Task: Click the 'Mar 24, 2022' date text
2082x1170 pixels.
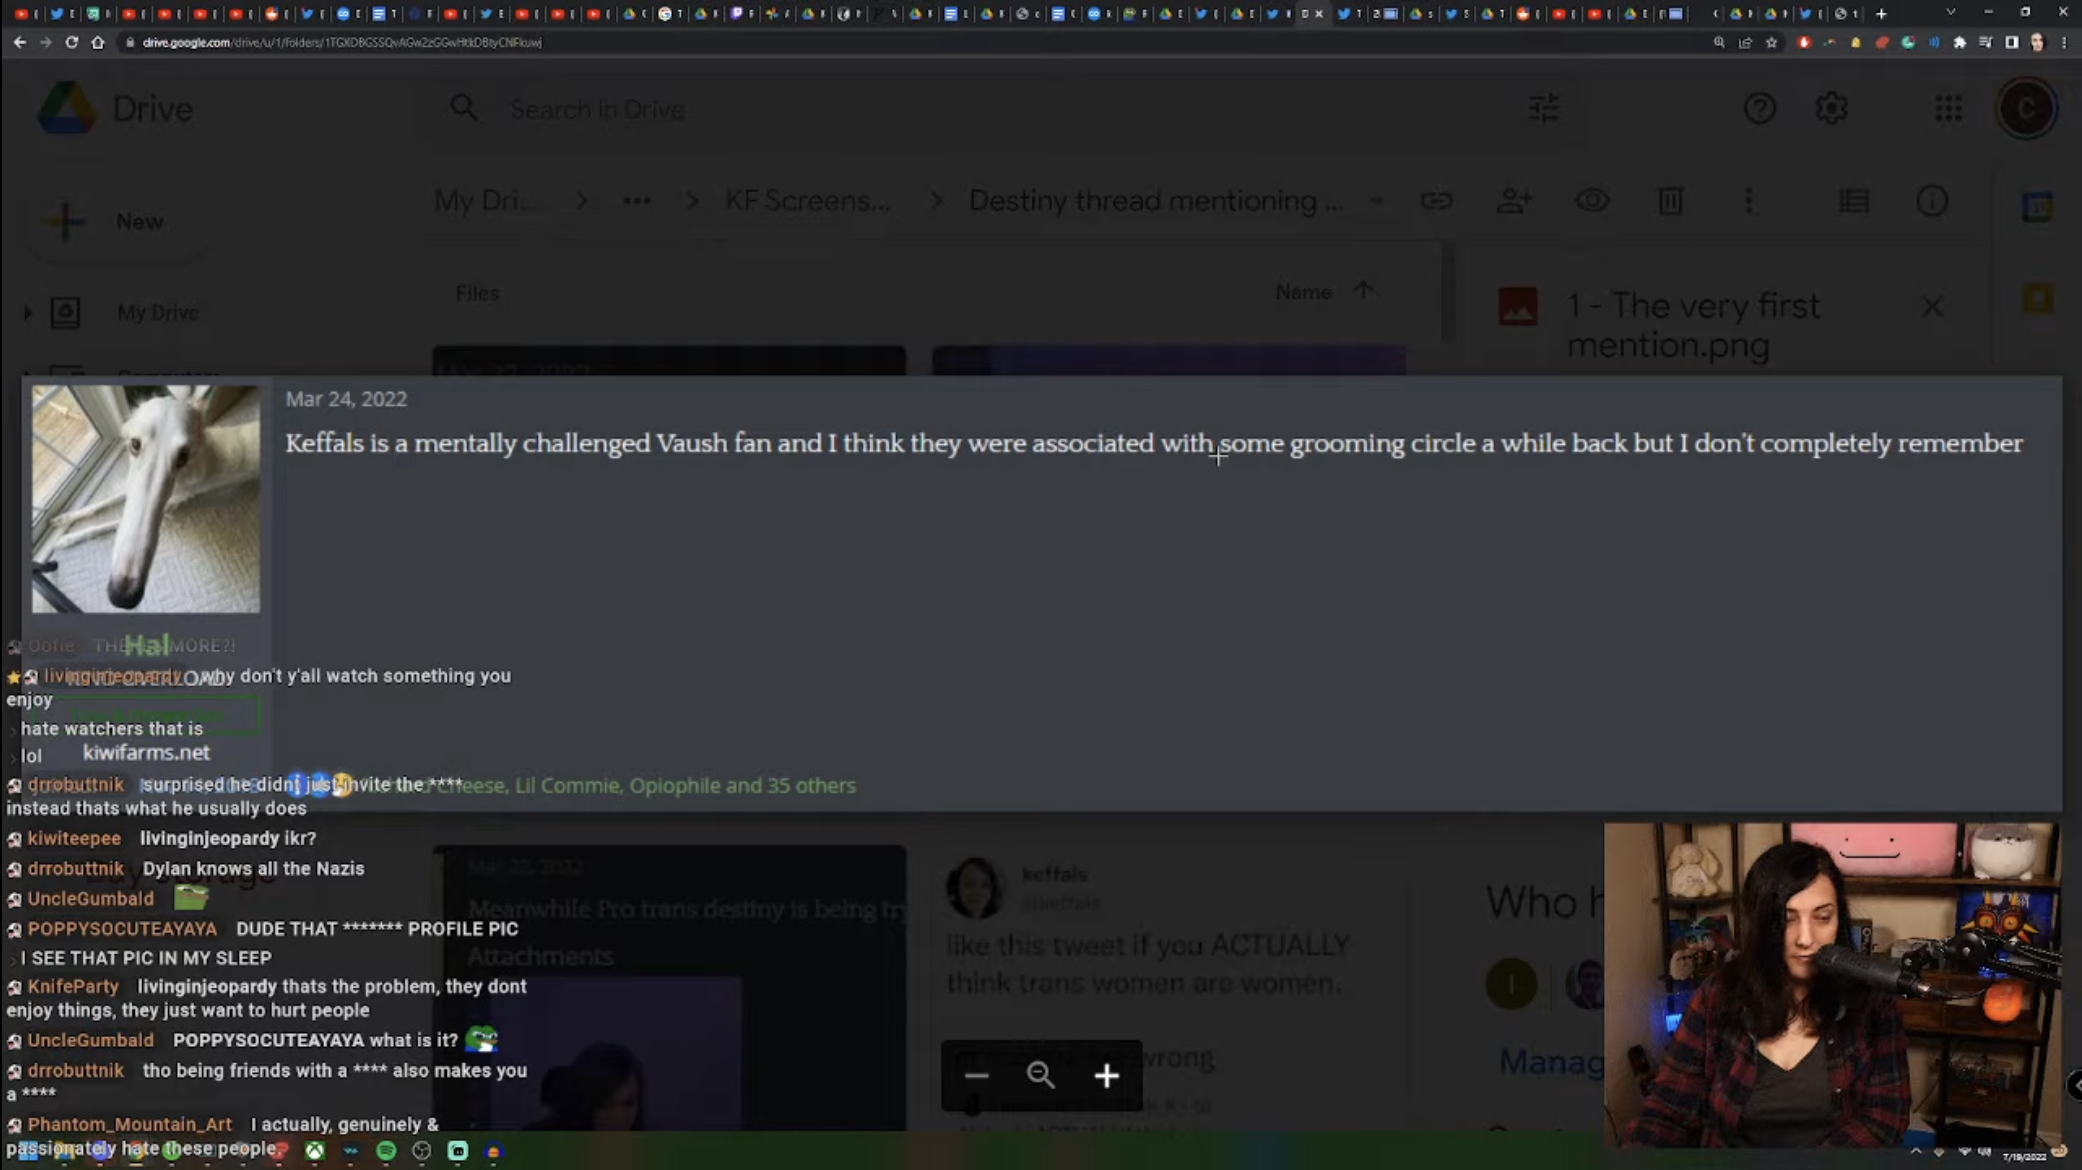Action: click(346, 399)
